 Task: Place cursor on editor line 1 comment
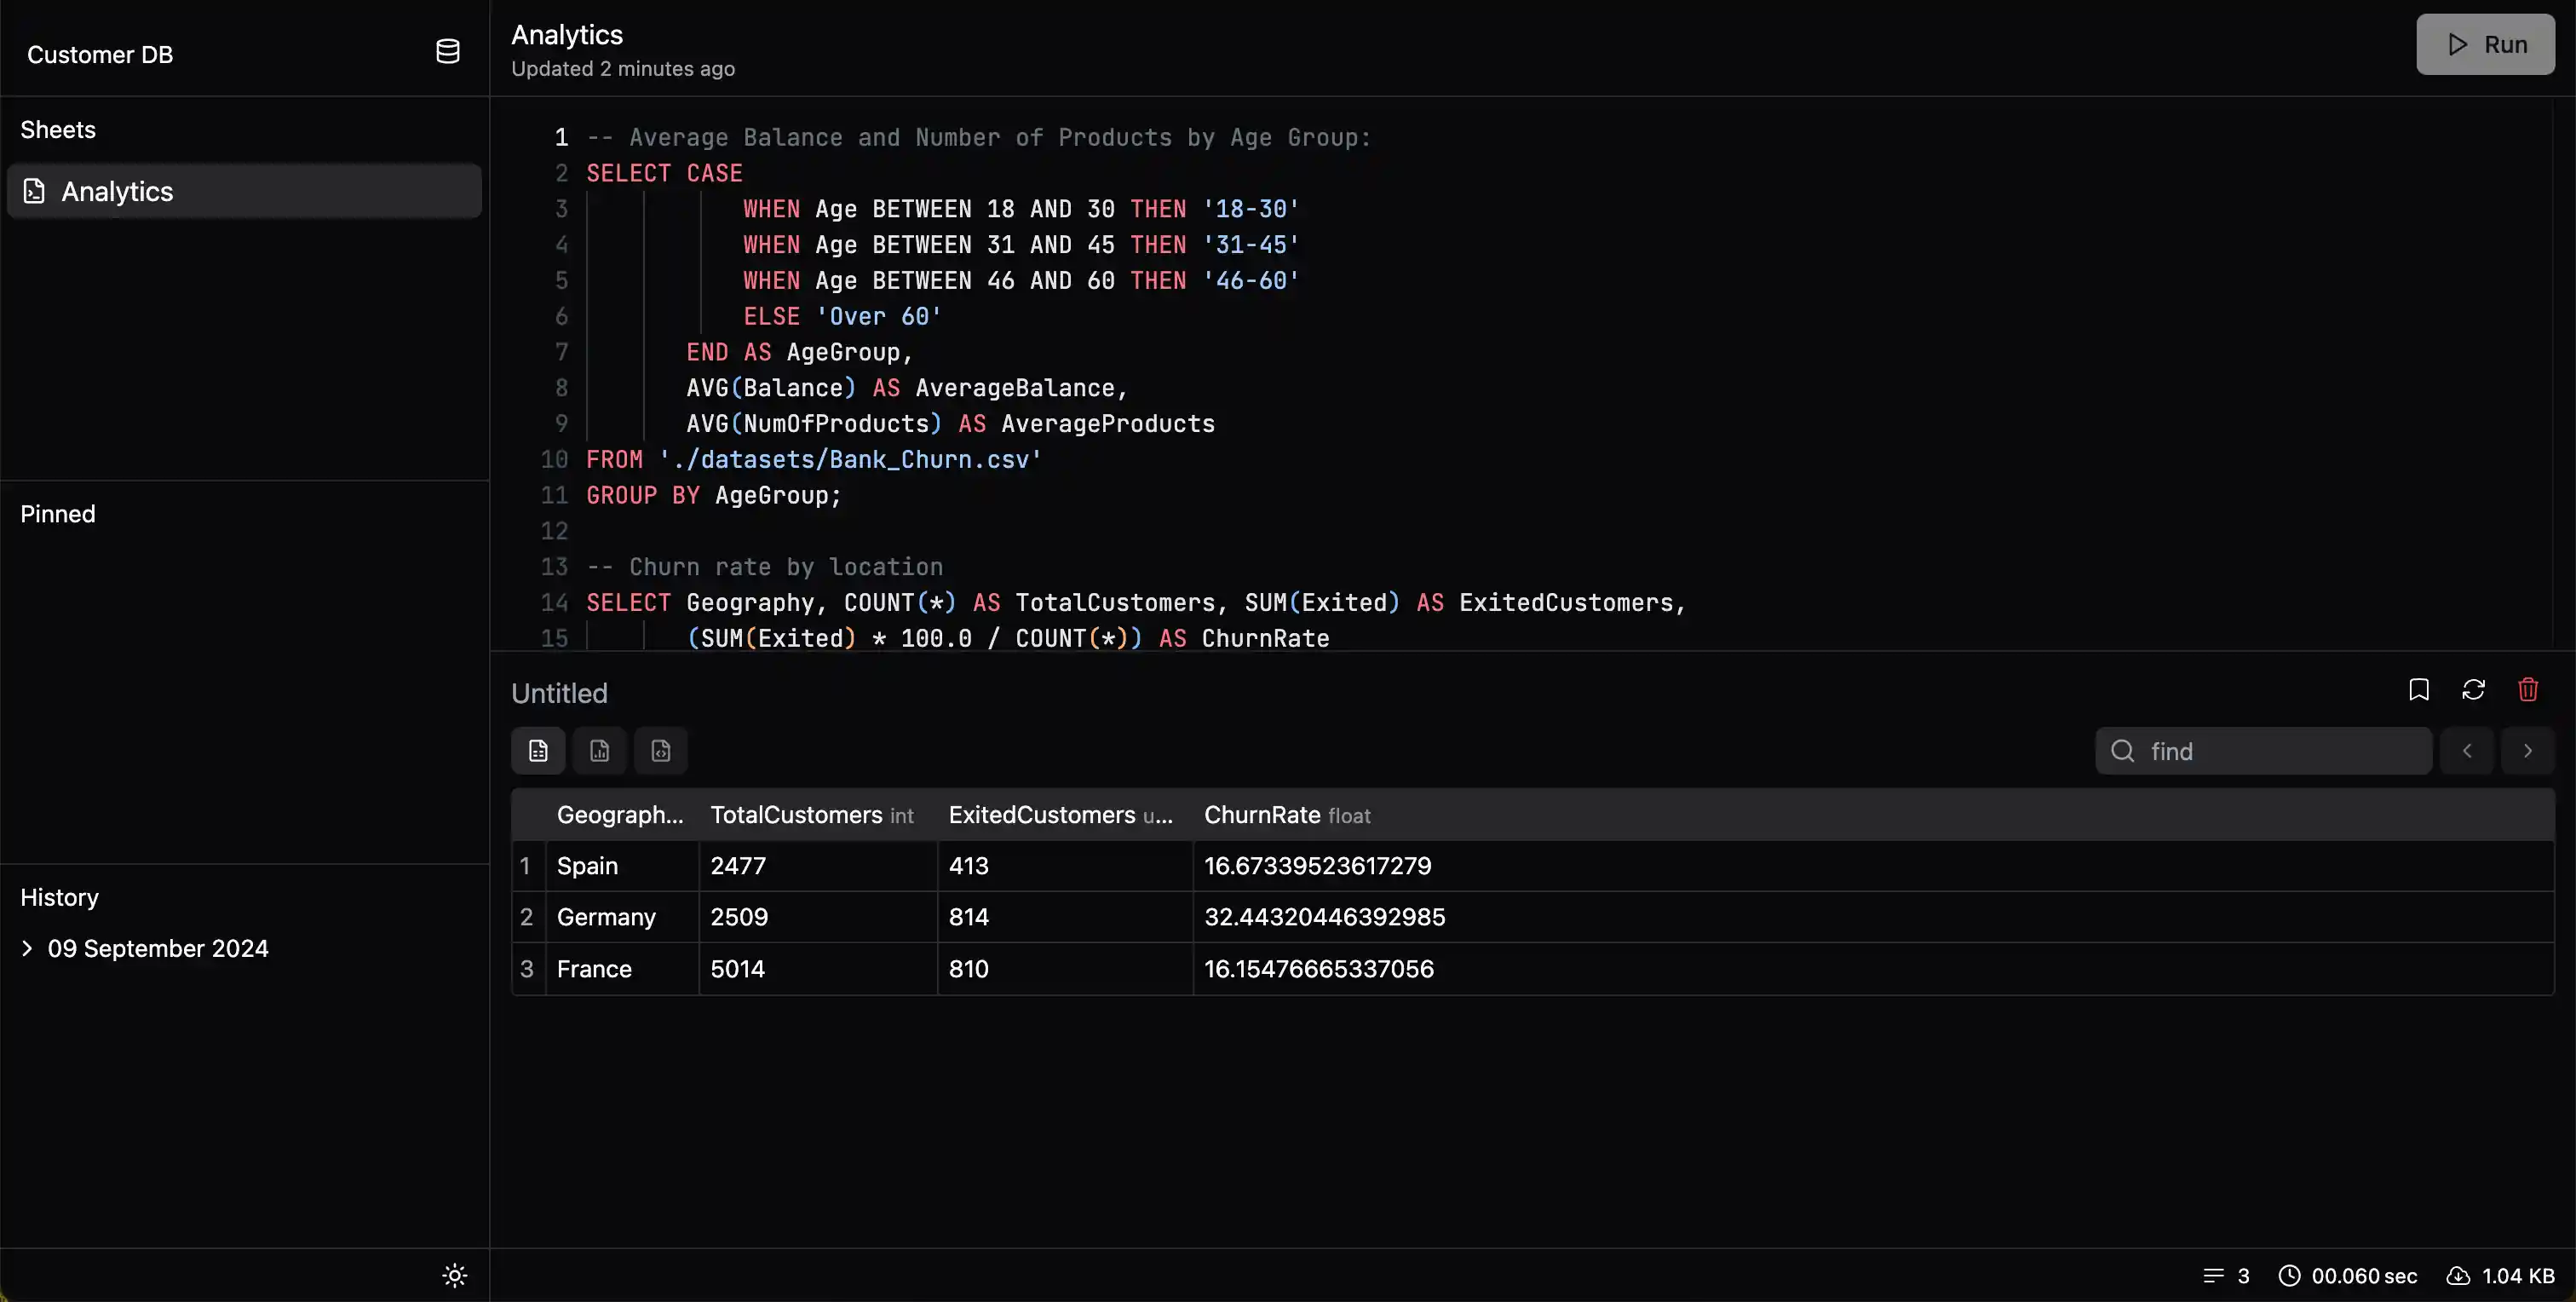tap(978, 138)
